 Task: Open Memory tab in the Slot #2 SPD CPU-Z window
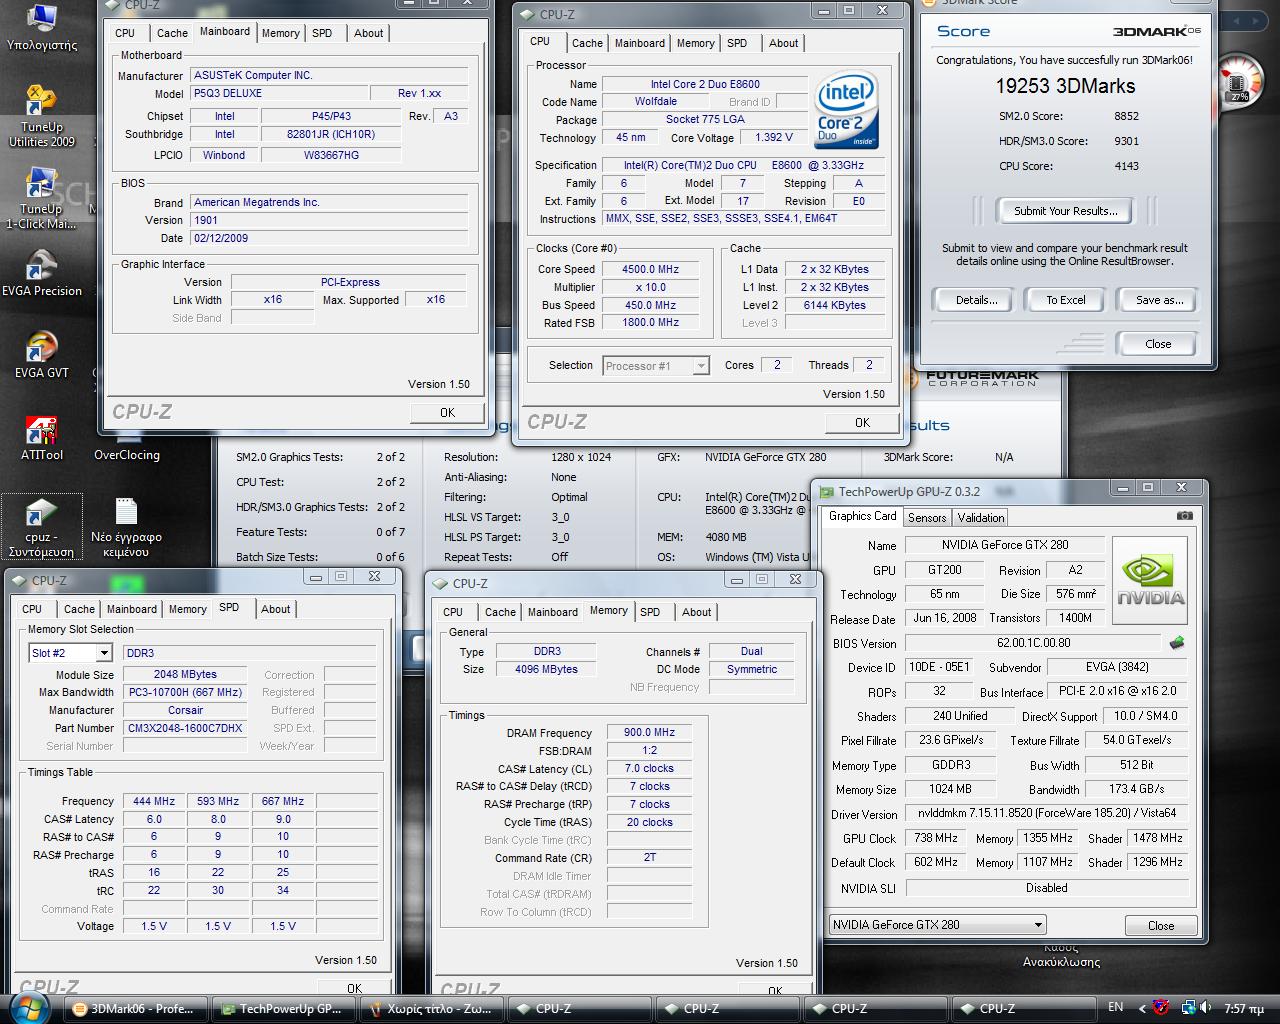[187, 609]
